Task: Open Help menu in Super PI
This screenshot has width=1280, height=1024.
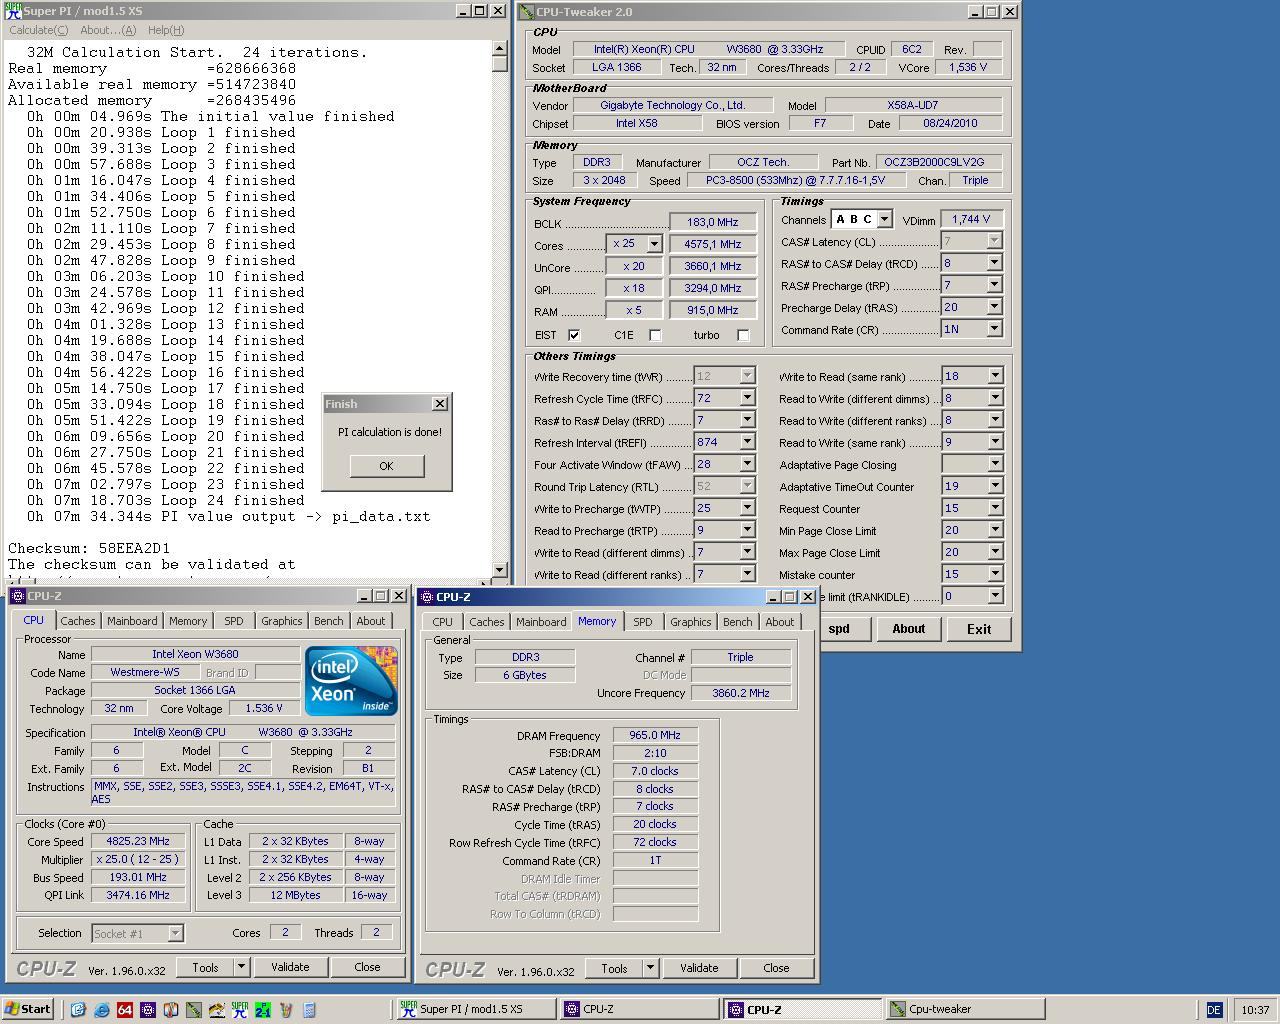Action: [x=166, y=30]
